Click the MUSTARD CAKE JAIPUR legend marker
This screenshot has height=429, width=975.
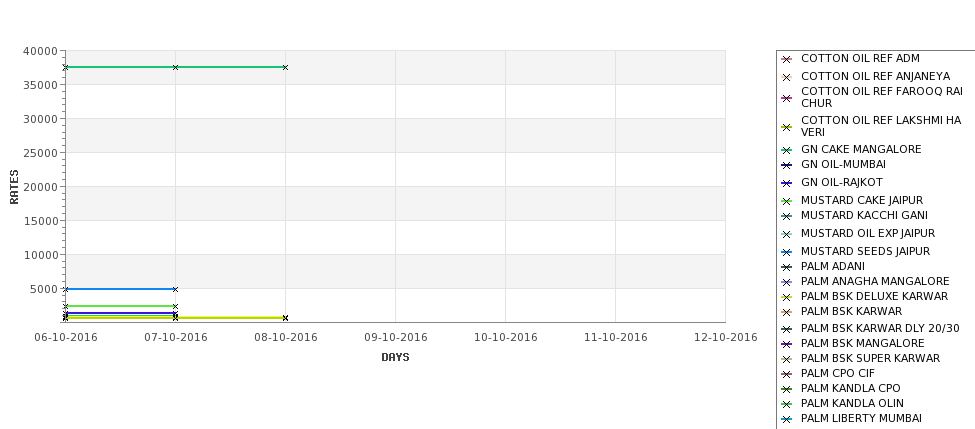786,201
